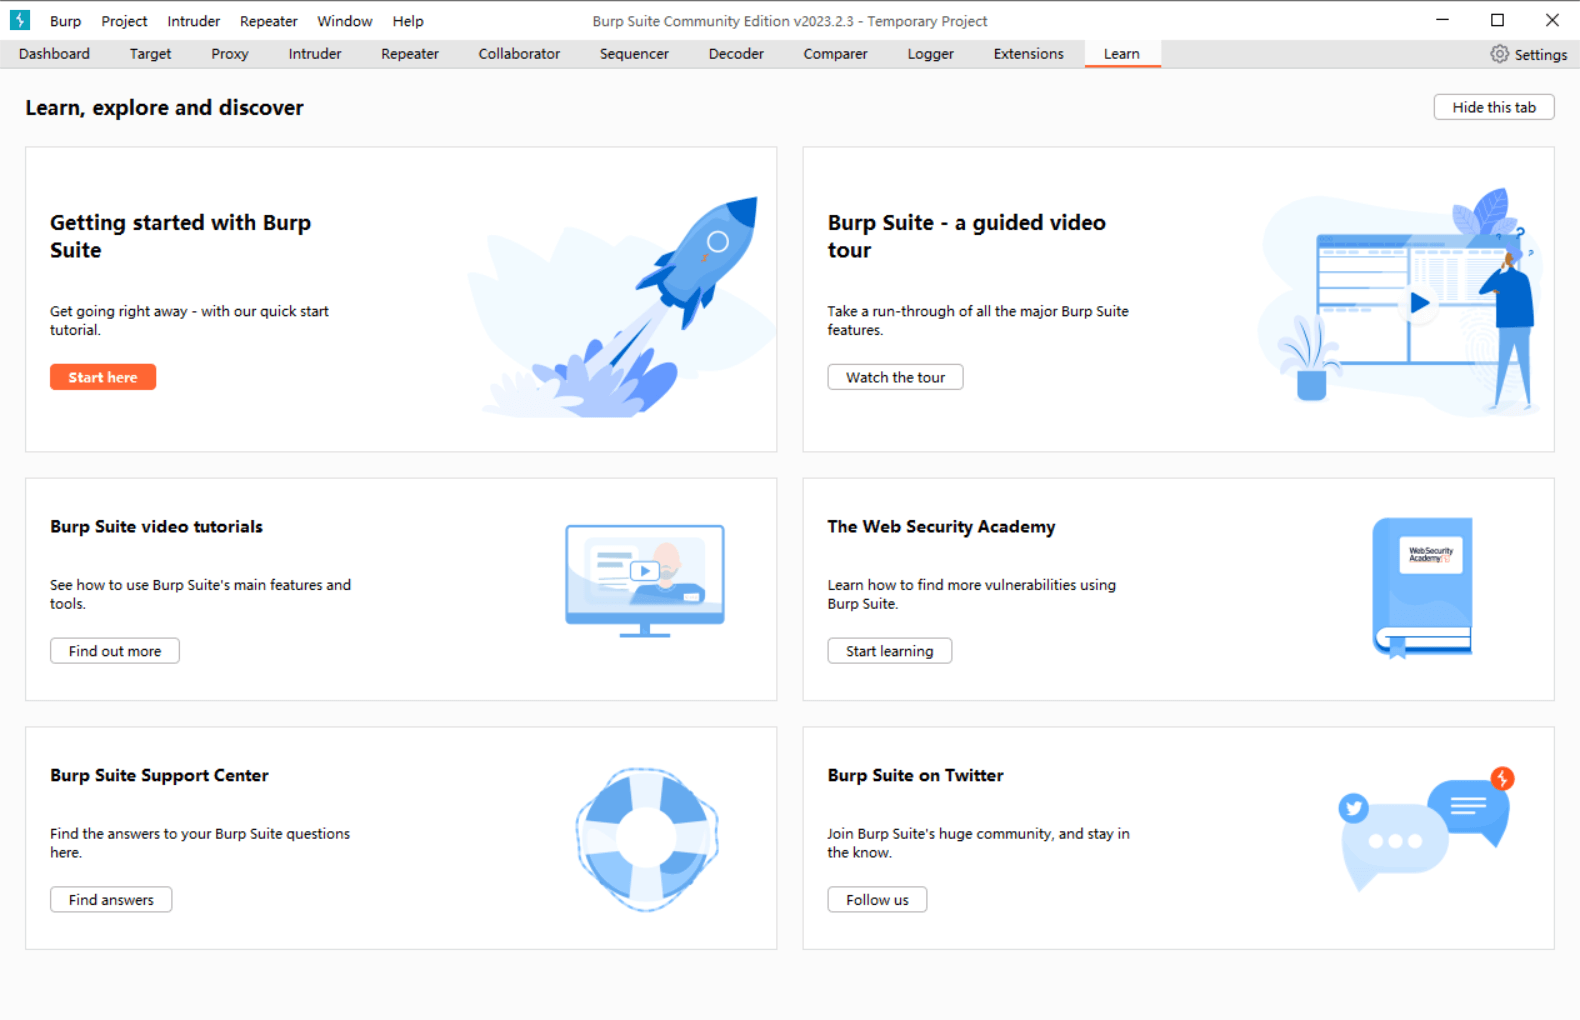The height and width of the screenshot is (1020, 1580).
Task: Open the Burp menu
Action: [66, 21]
